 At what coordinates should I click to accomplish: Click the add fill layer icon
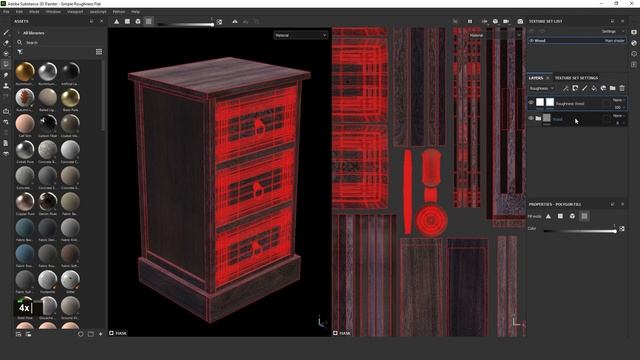(594, 88)
